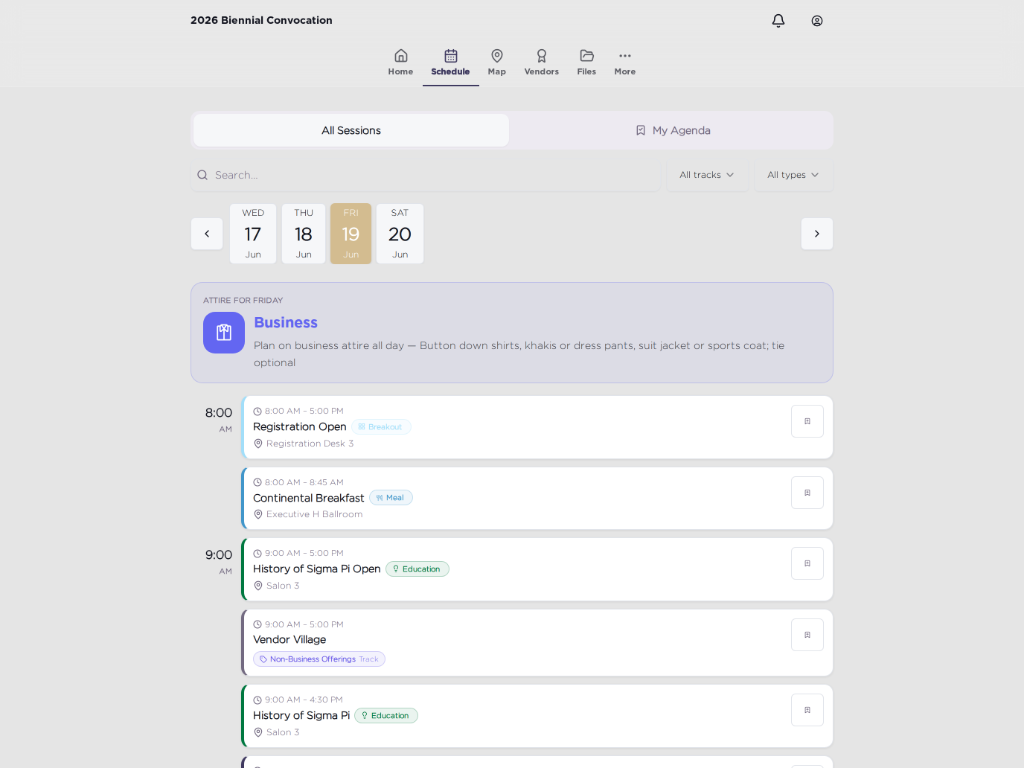Expand the All types dropdown
1024x768 pixels.
[793, 175]
